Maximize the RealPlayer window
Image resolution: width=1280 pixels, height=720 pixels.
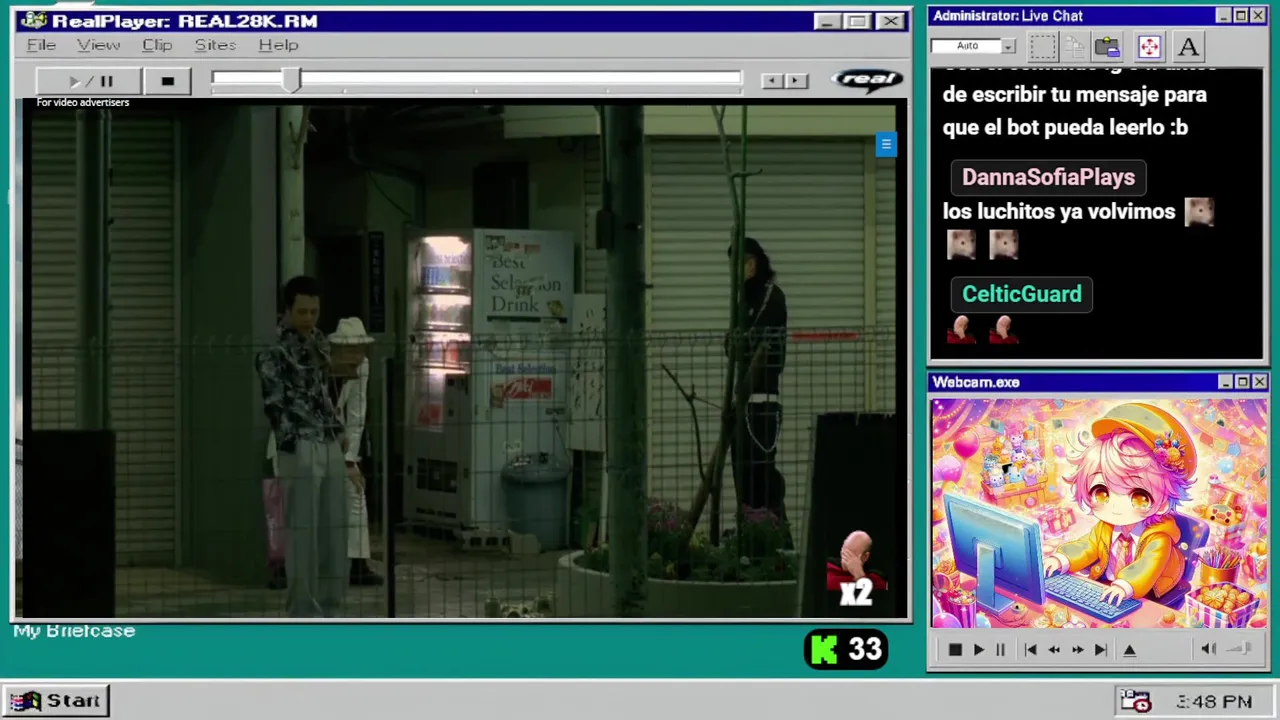point(858,21)
